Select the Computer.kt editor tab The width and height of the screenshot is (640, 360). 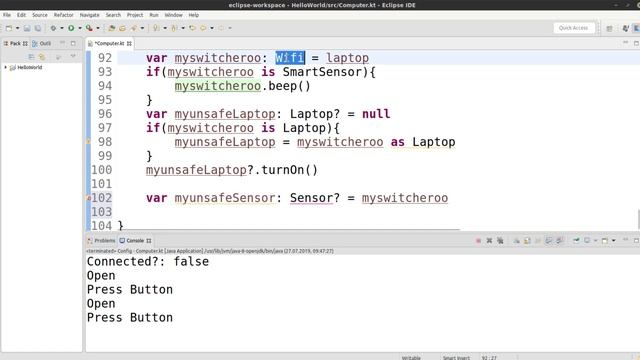coord(109,43)
